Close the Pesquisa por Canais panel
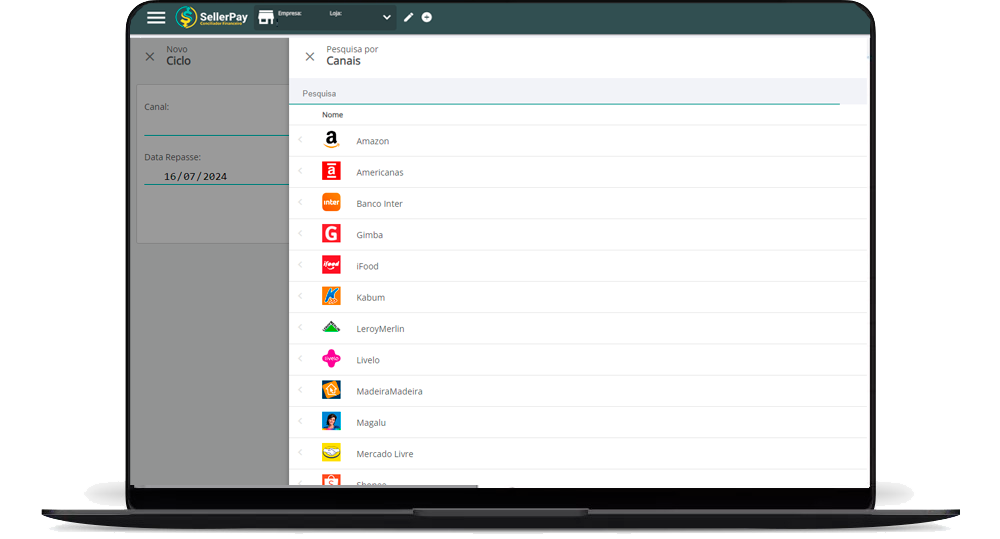Image resolution: width=1000 pixels, height=539 pixels. click(x=310, y=56)
